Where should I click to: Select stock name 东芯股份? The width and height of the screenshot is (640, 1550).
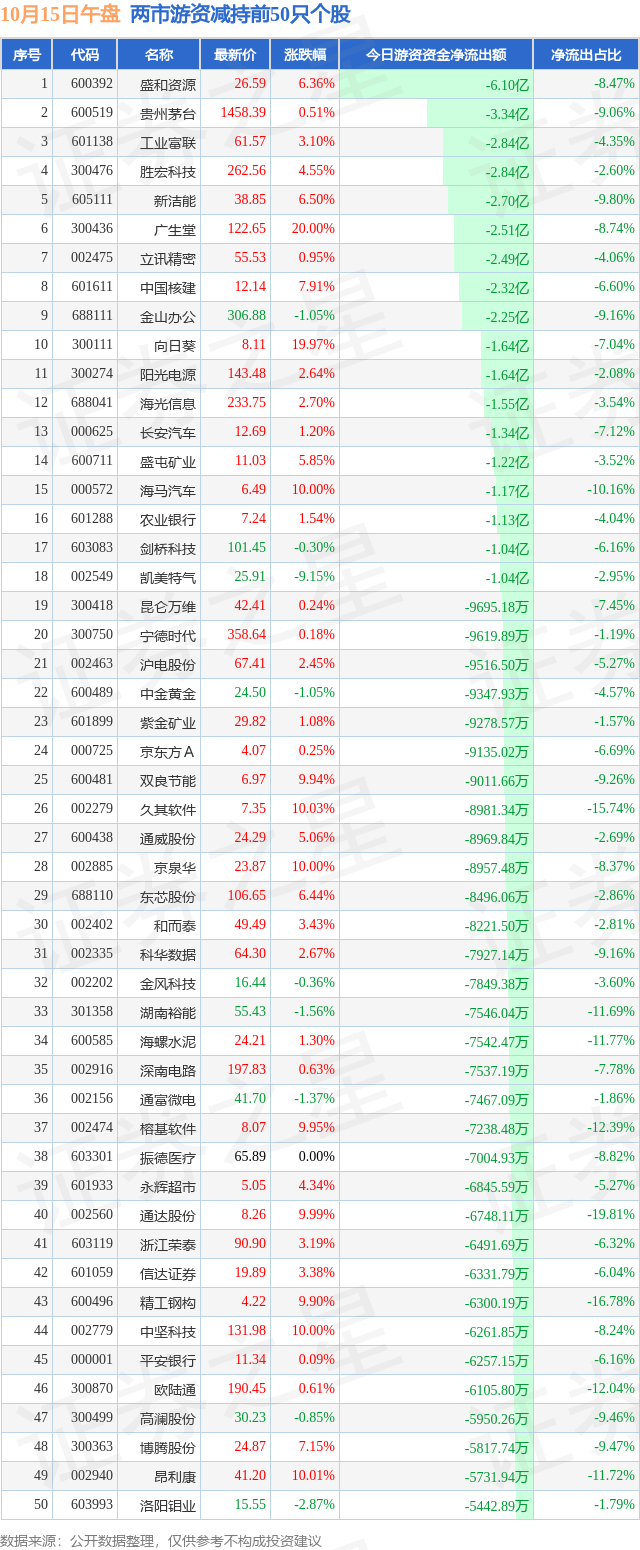(168, 896)
